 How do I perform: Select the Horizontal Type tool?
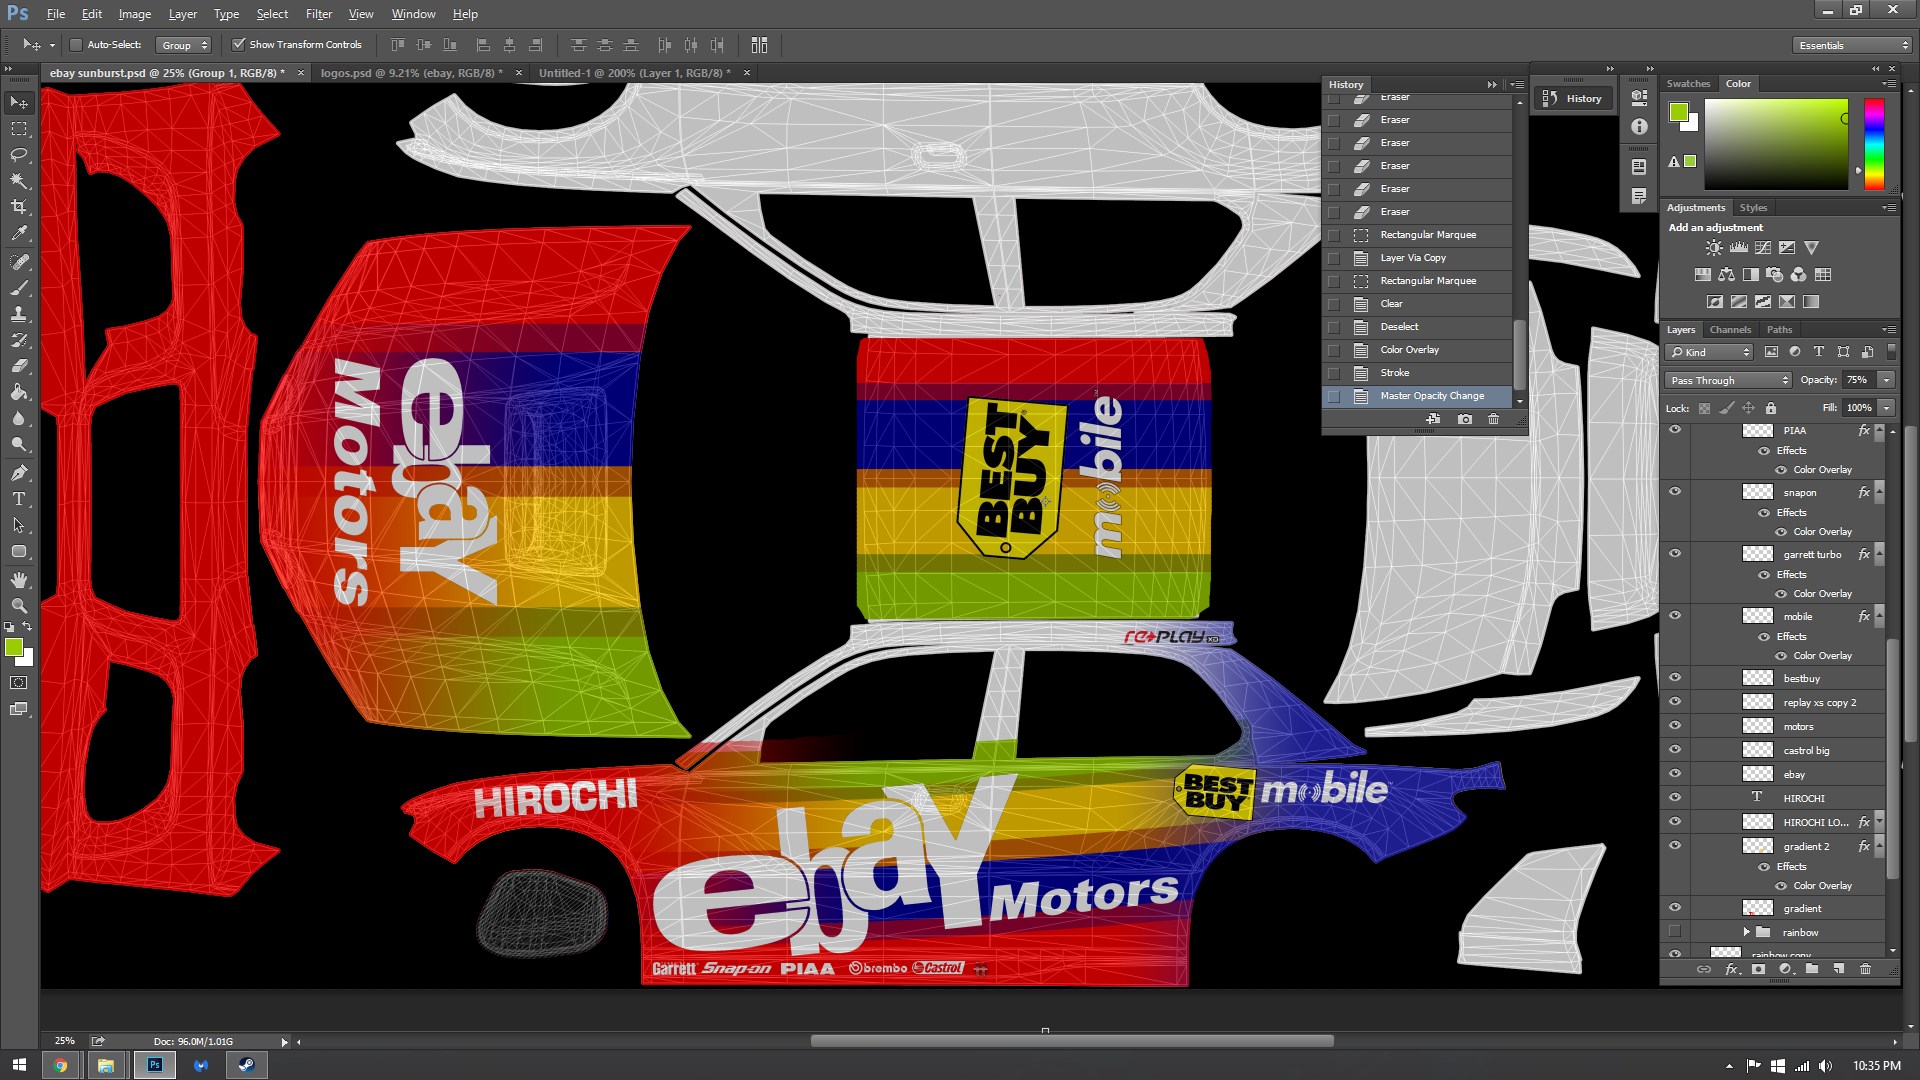tap(19, 499)
